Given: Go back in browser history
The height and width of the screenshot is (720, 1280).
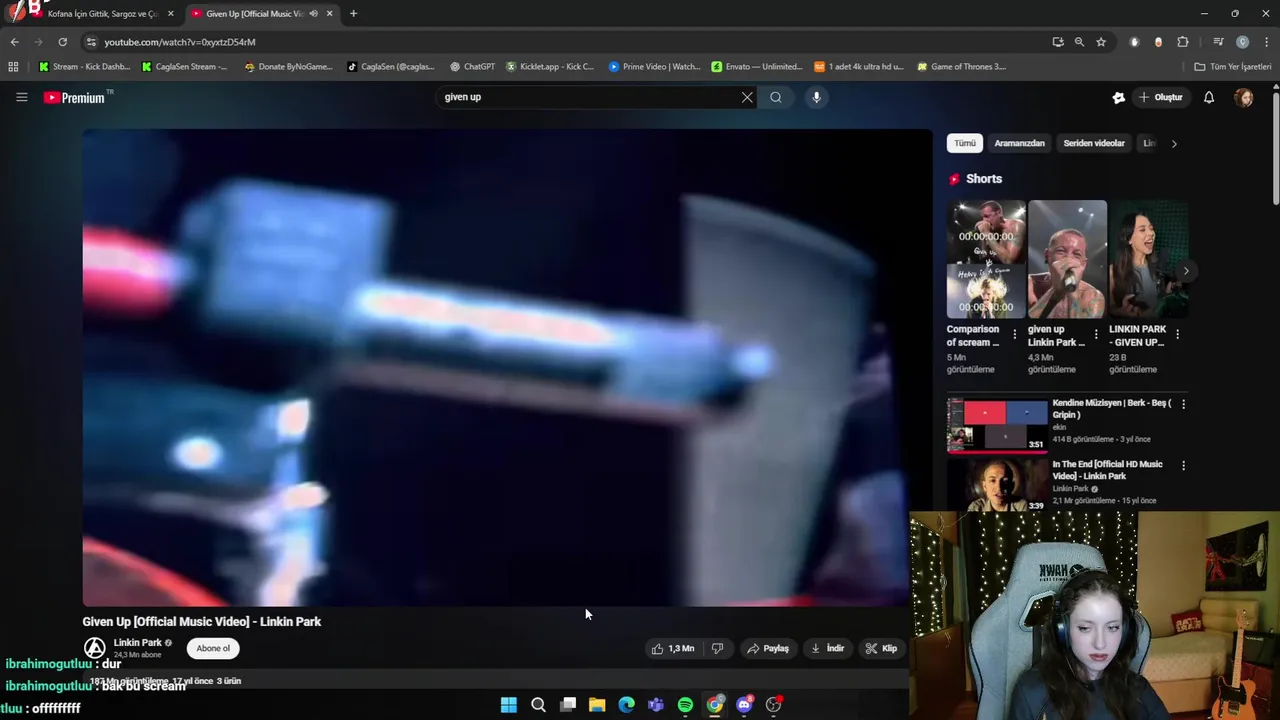Looking at the screenshot, I should point(14,42).
